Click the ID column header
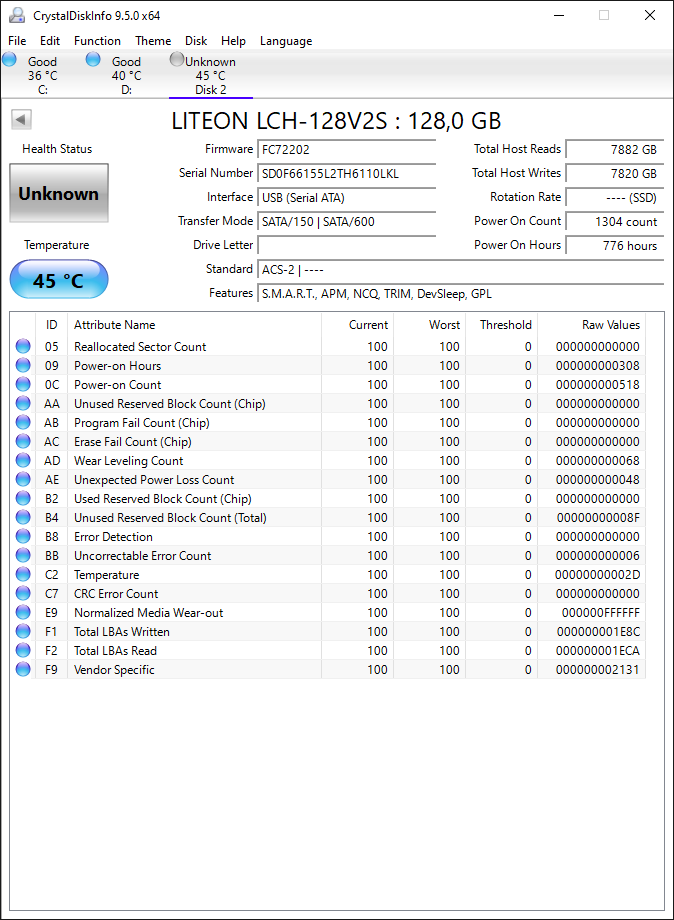Image resolution: width=674 pixels, height=920 pixels. [x=52, y=324]
